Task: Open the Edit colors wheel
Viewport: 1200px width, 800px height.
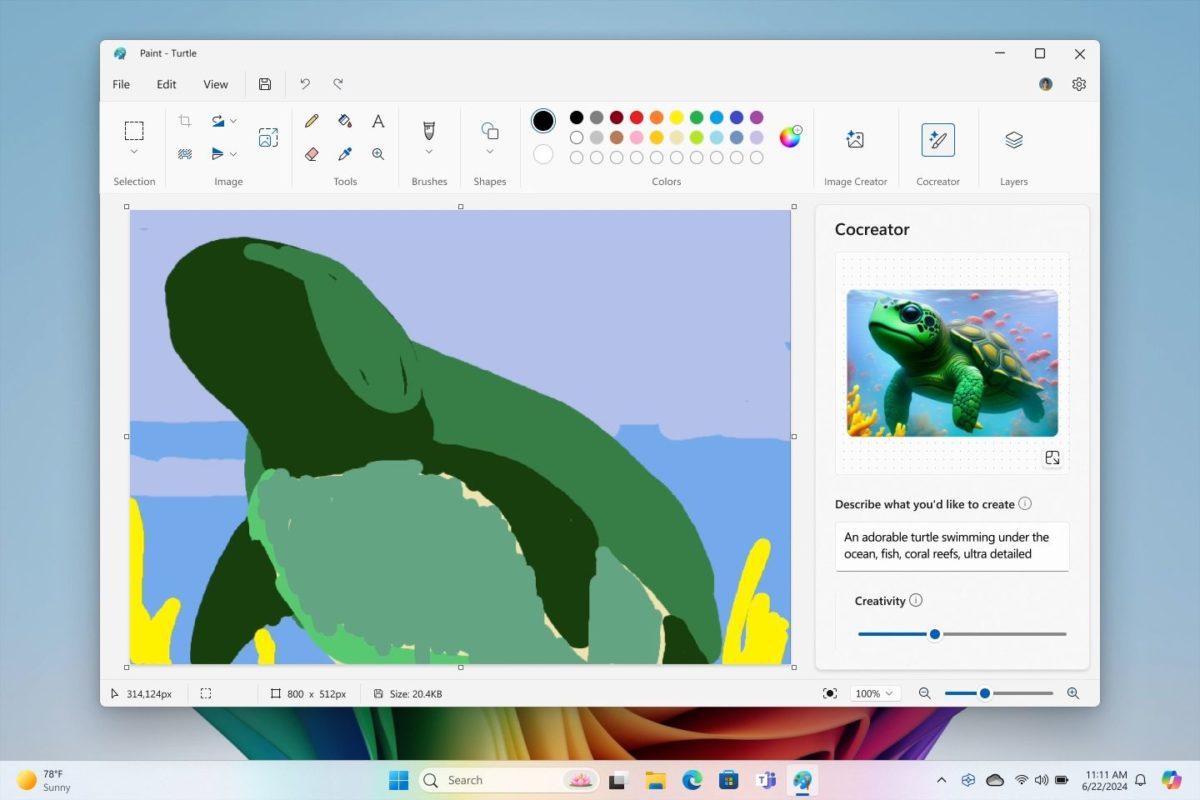Action: point(790,137)
